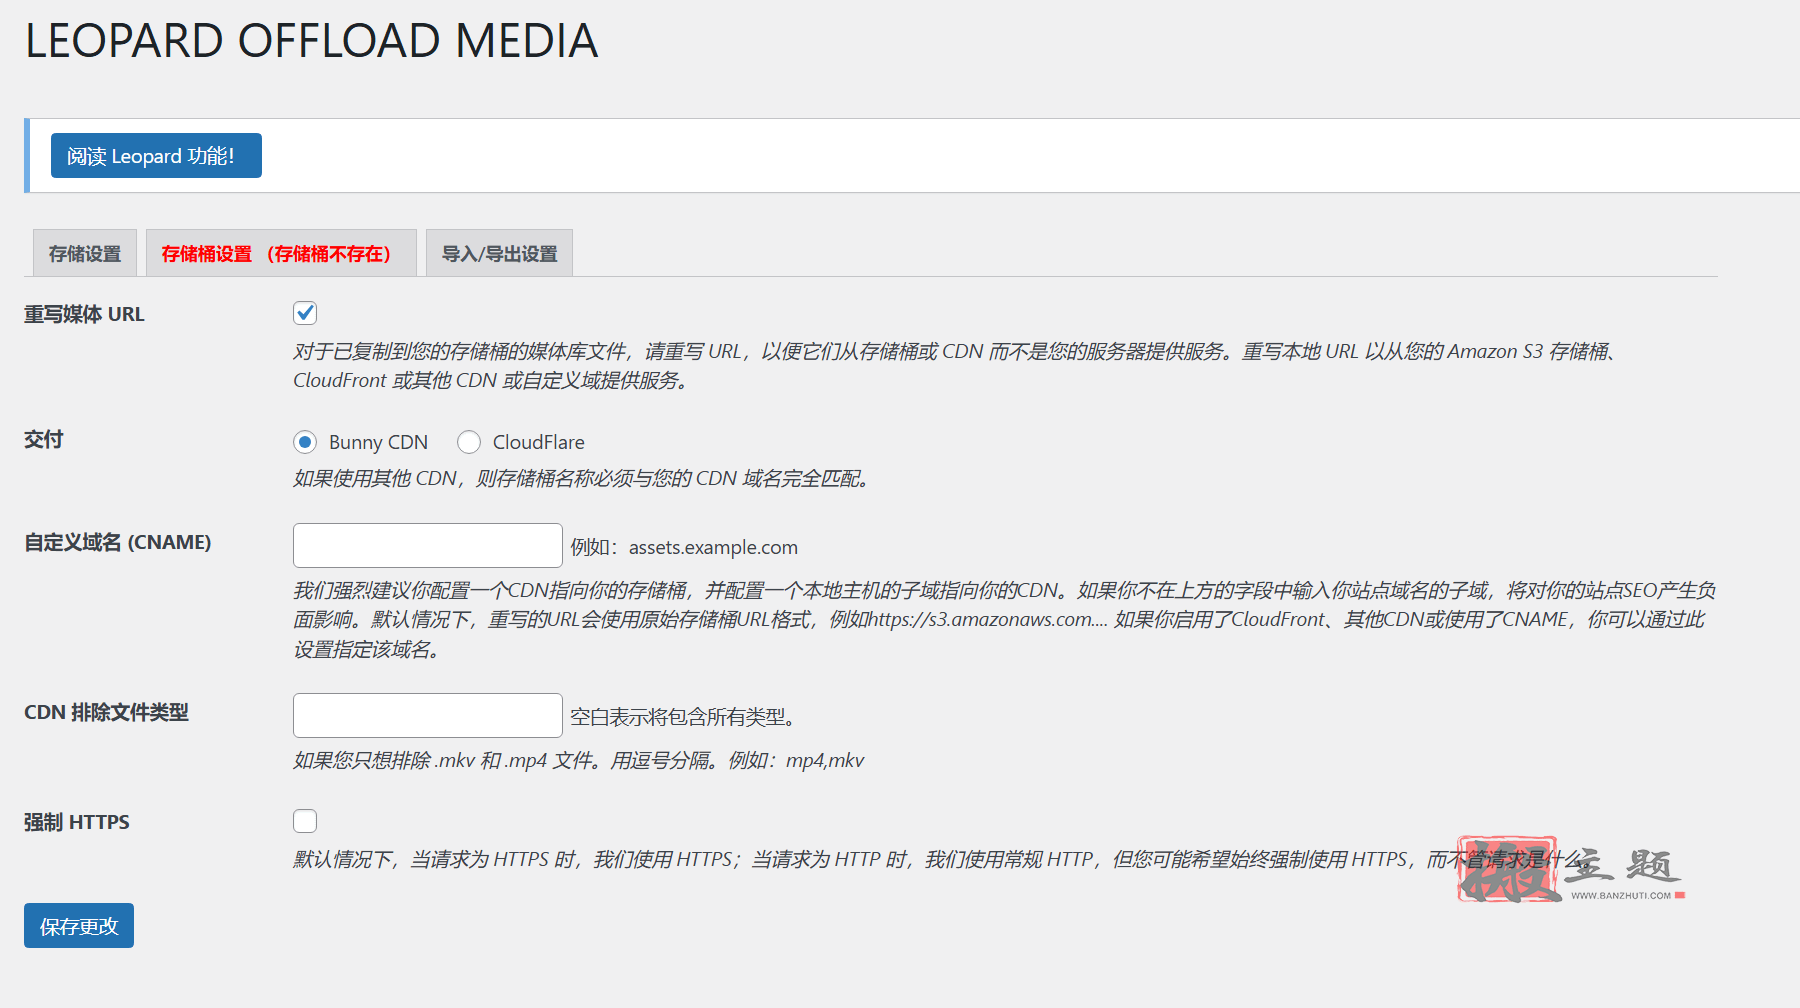Focus the 自定义域名 (CNAME) input field
This screenshot has width=1800, height=1008.
pyautogui.click(x=428, y=545)
